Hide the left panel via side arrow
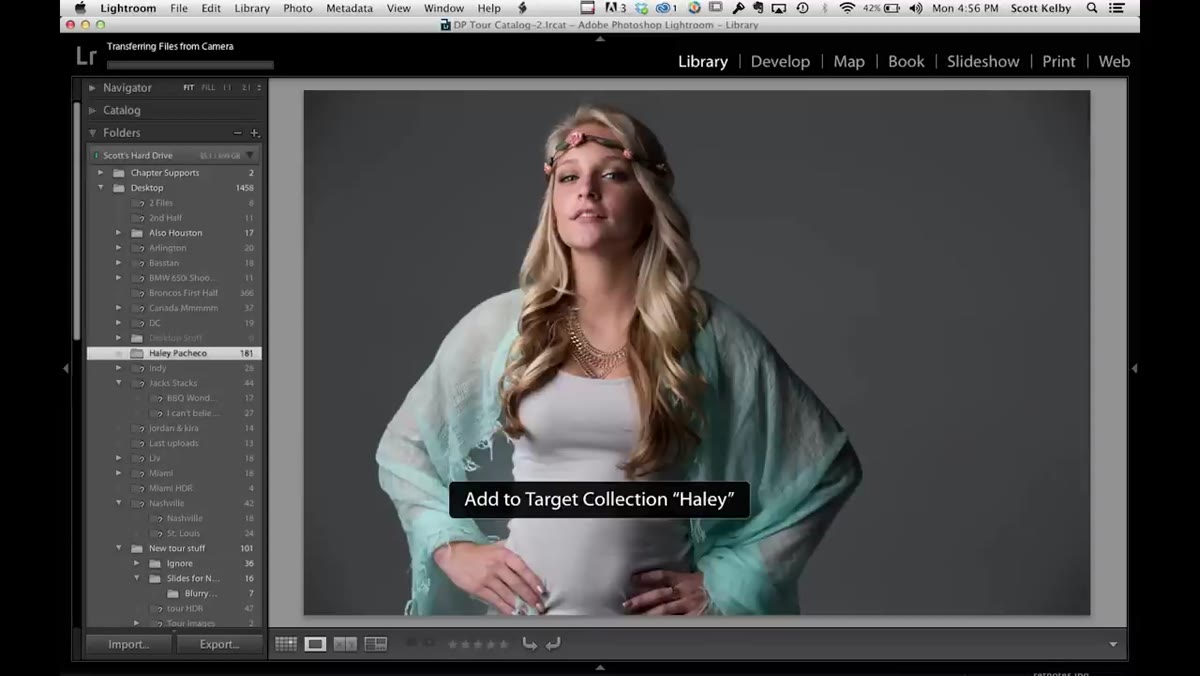This screenshot has height=676, width=1200. [66, 369]
